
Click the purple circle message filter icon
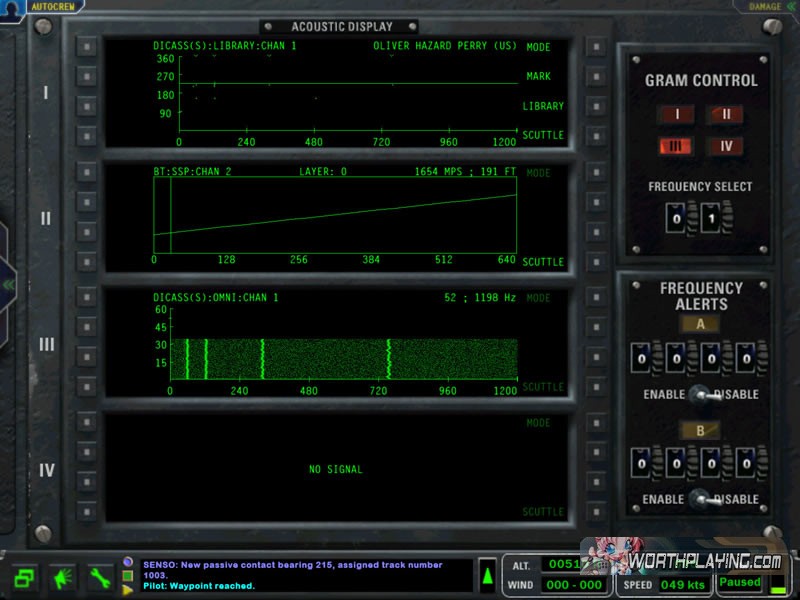coord(128,562)
